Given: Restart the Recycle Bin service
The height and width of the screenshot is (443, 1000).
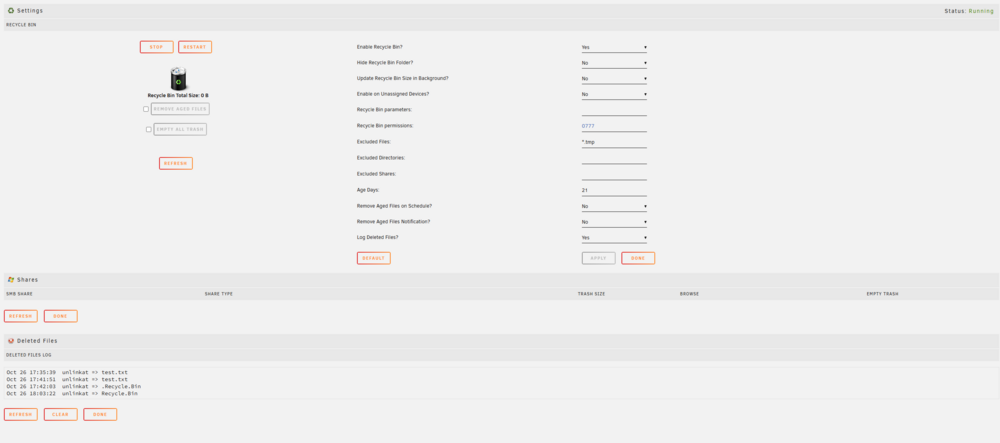Looking at the screenshot, I should click(195, 47).
